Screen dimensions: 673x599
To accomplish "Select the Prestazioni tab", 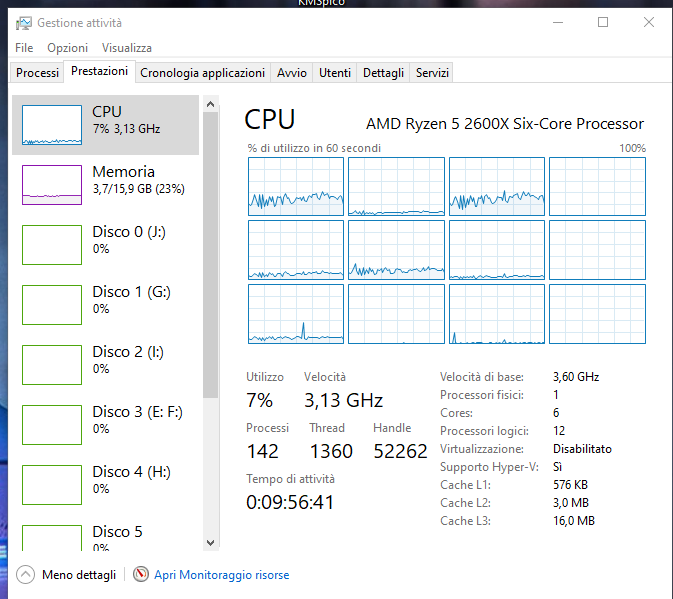I will point(100,71).
